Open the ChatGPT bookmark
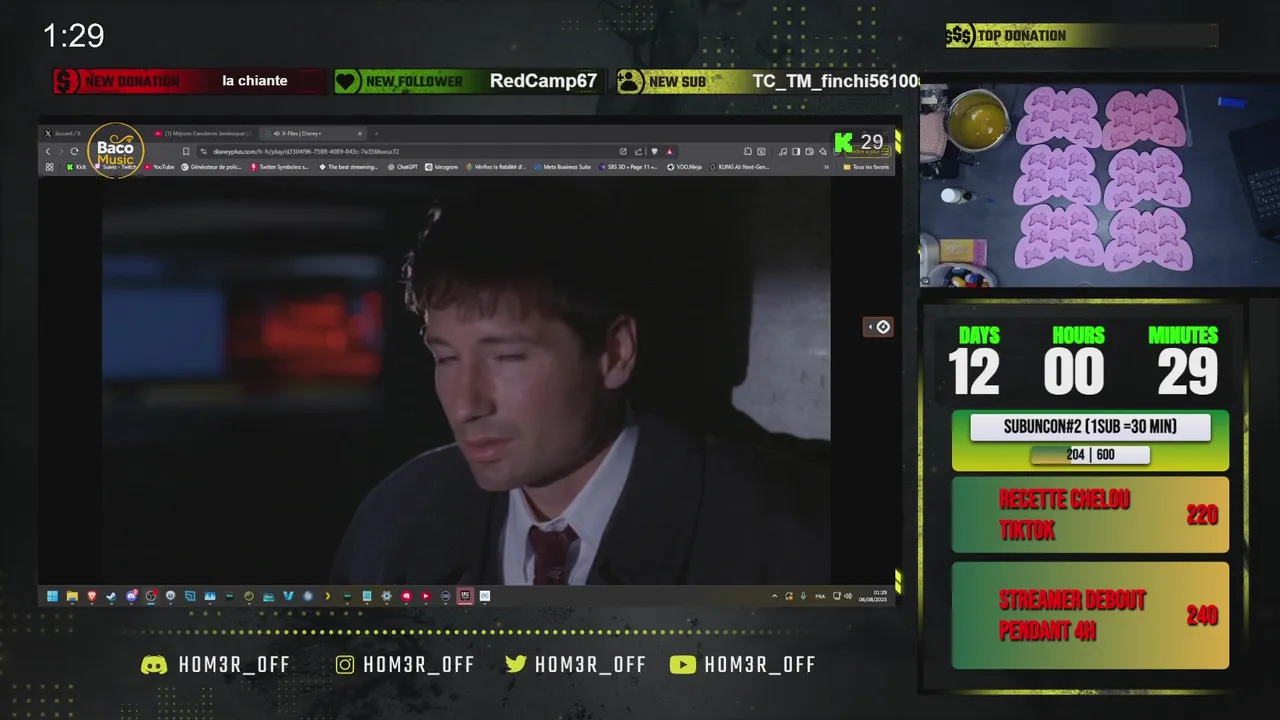This screenshot has height=720, width=1280. click(x=403, y=167)
